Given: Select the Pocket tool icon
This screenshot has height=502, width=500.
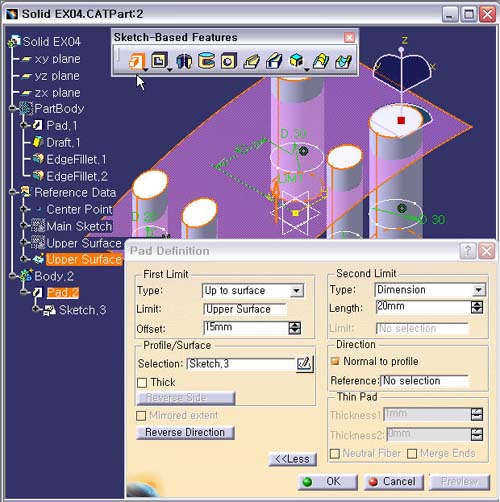Looking at the screenshot, I should [x=159, y=61].
